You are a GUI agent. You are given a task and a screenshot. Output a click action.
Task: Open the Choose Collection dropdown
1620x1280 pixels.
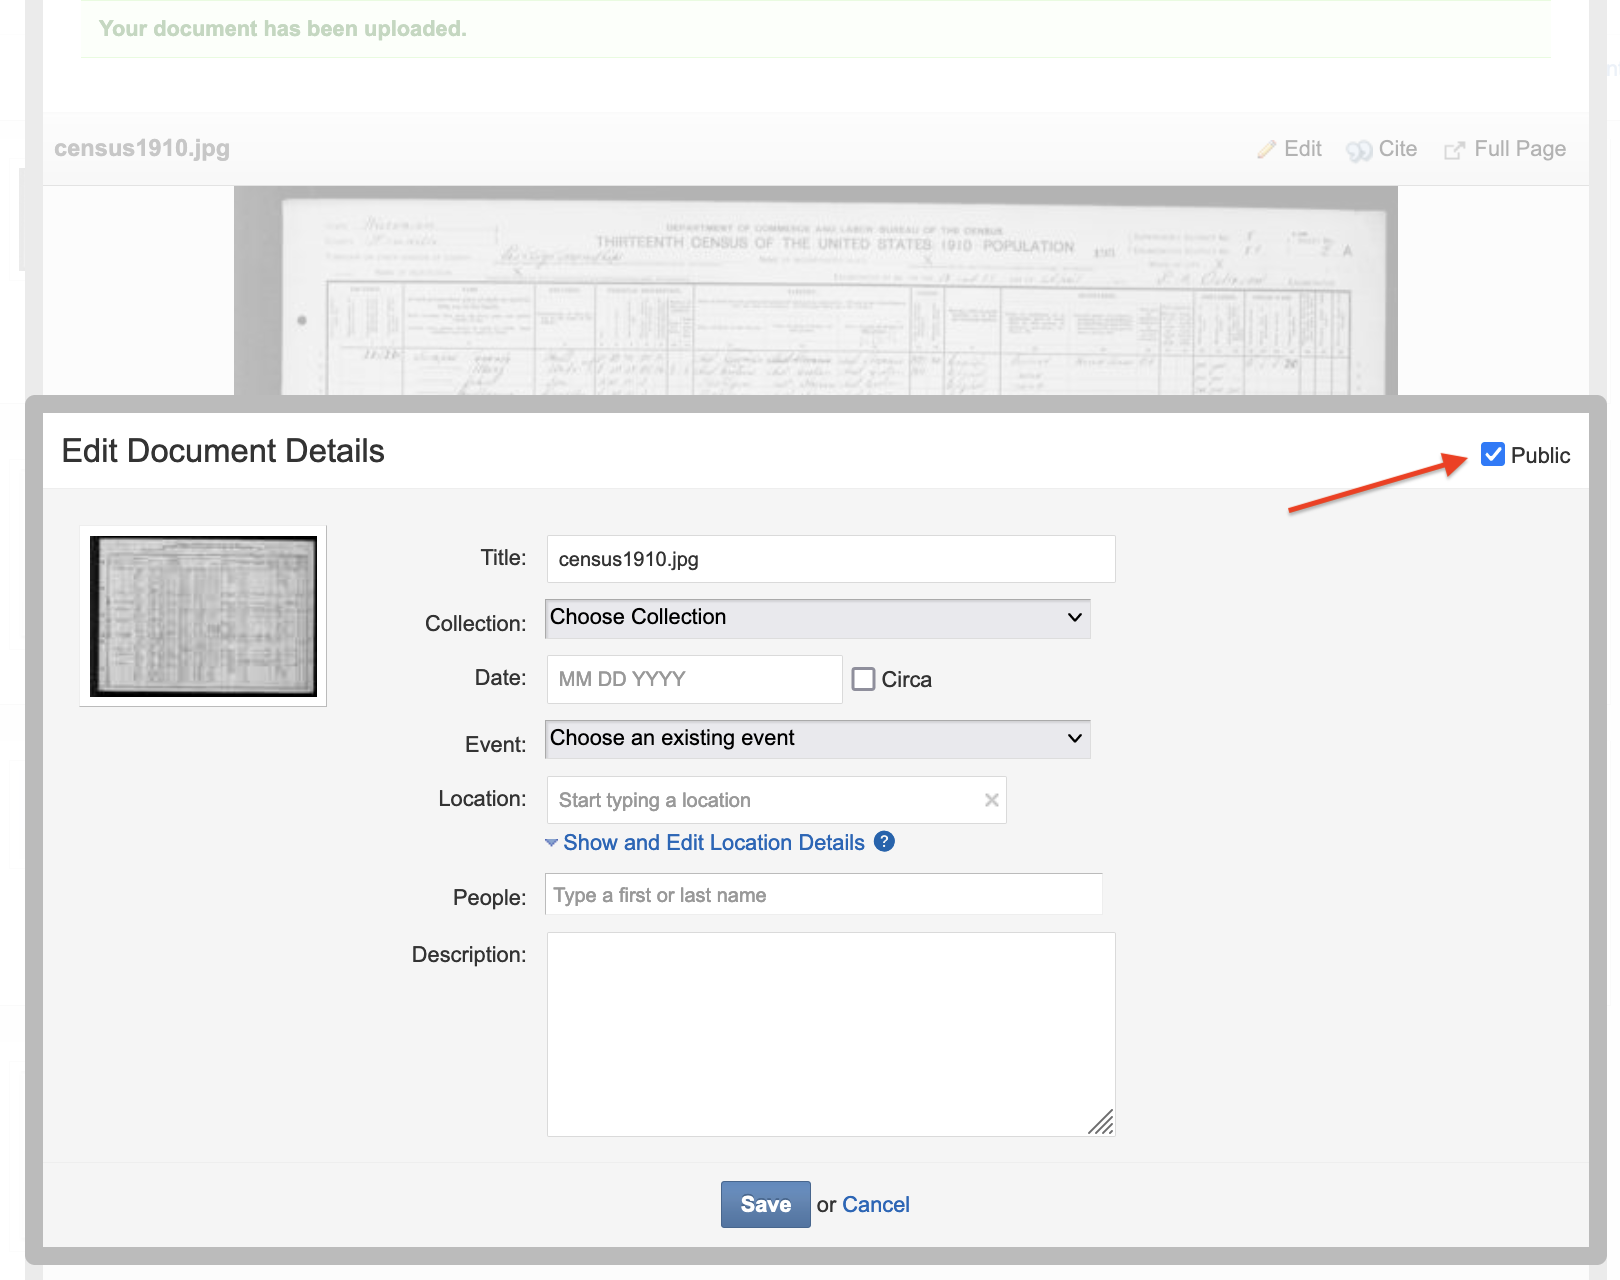pos(817,618)
